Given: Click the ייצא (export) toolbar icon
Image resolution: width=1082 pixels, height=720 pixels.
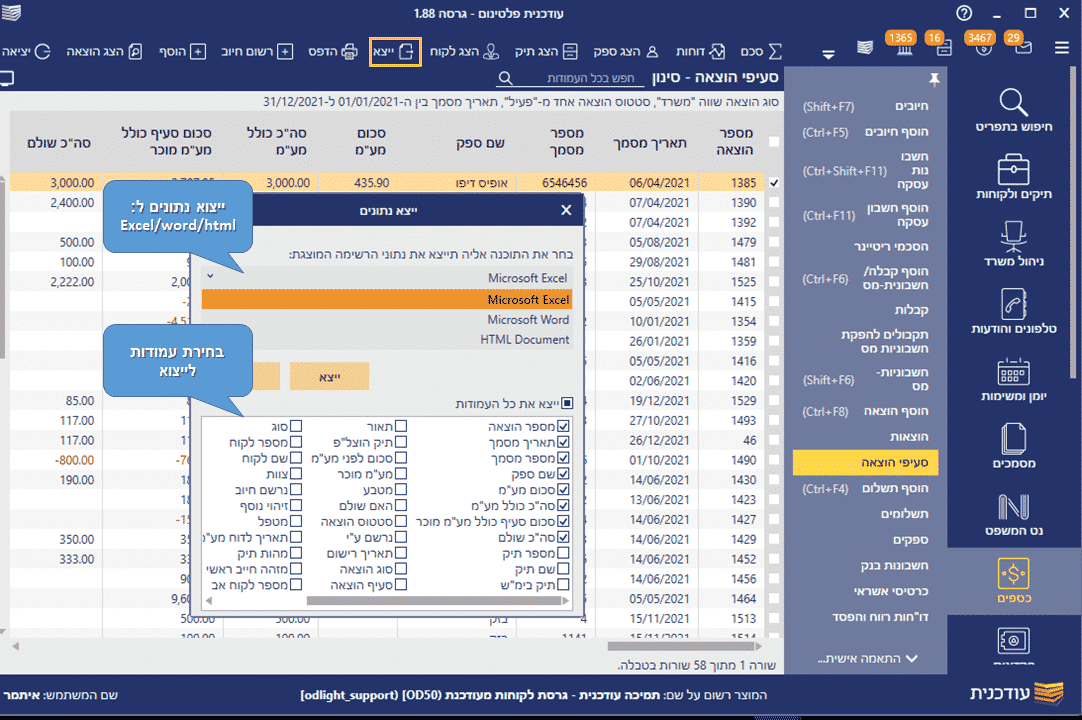Looking at the screenshot, I should 395,52.
